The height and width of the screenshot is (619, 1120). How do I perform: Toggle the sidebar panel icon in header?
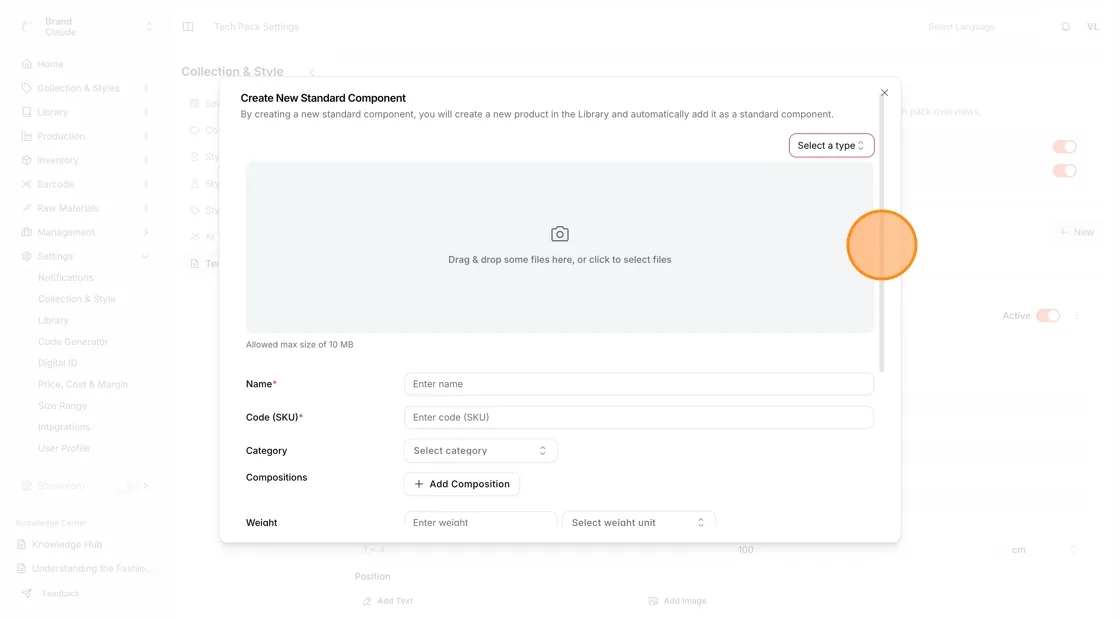point(188,26)
